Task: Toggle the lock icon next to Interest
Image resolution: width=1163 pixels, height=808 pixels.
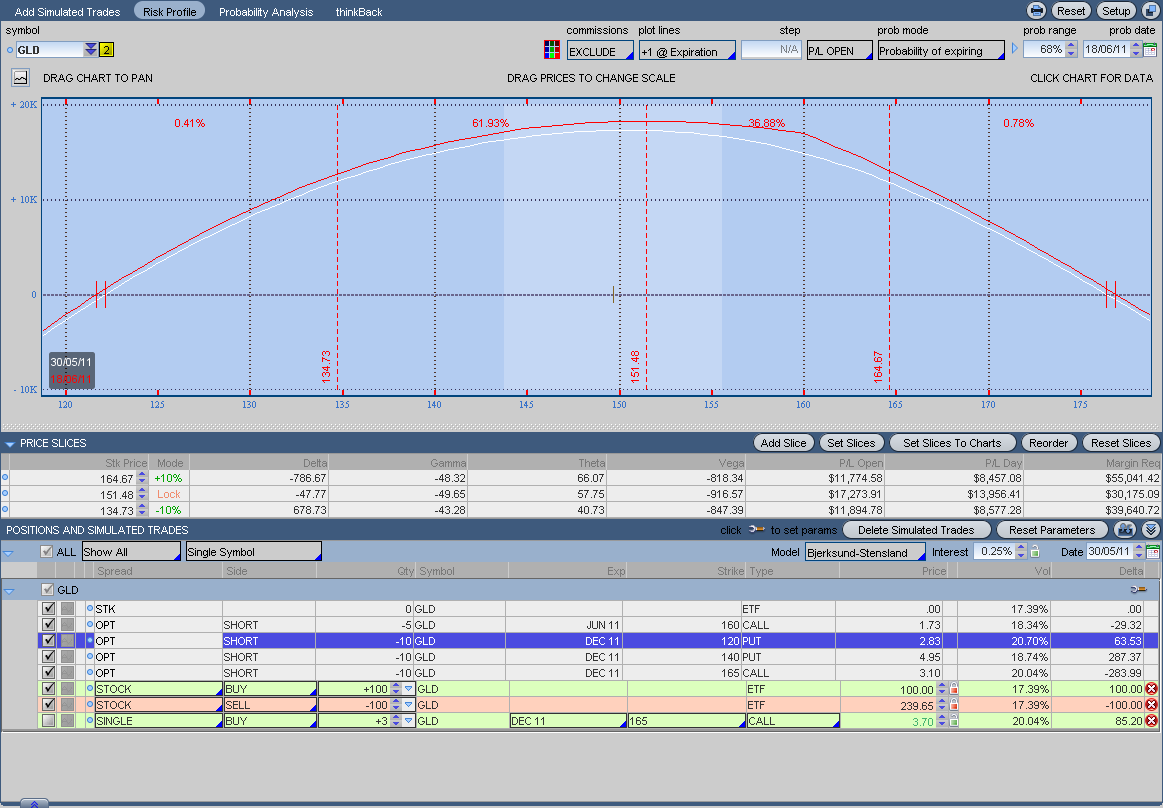Action: point(1035,552)
